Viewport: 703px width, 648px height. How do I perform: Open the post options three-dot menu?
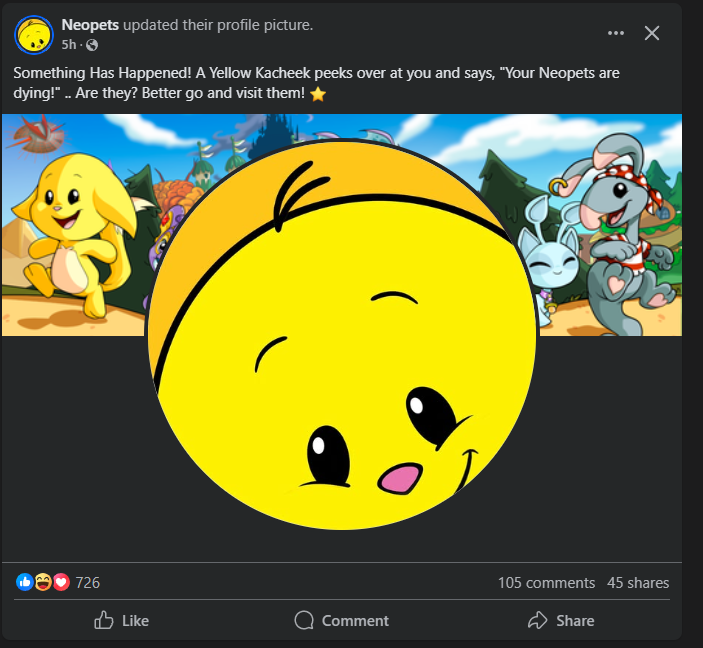pyautogui.click(x=616, y=33)
